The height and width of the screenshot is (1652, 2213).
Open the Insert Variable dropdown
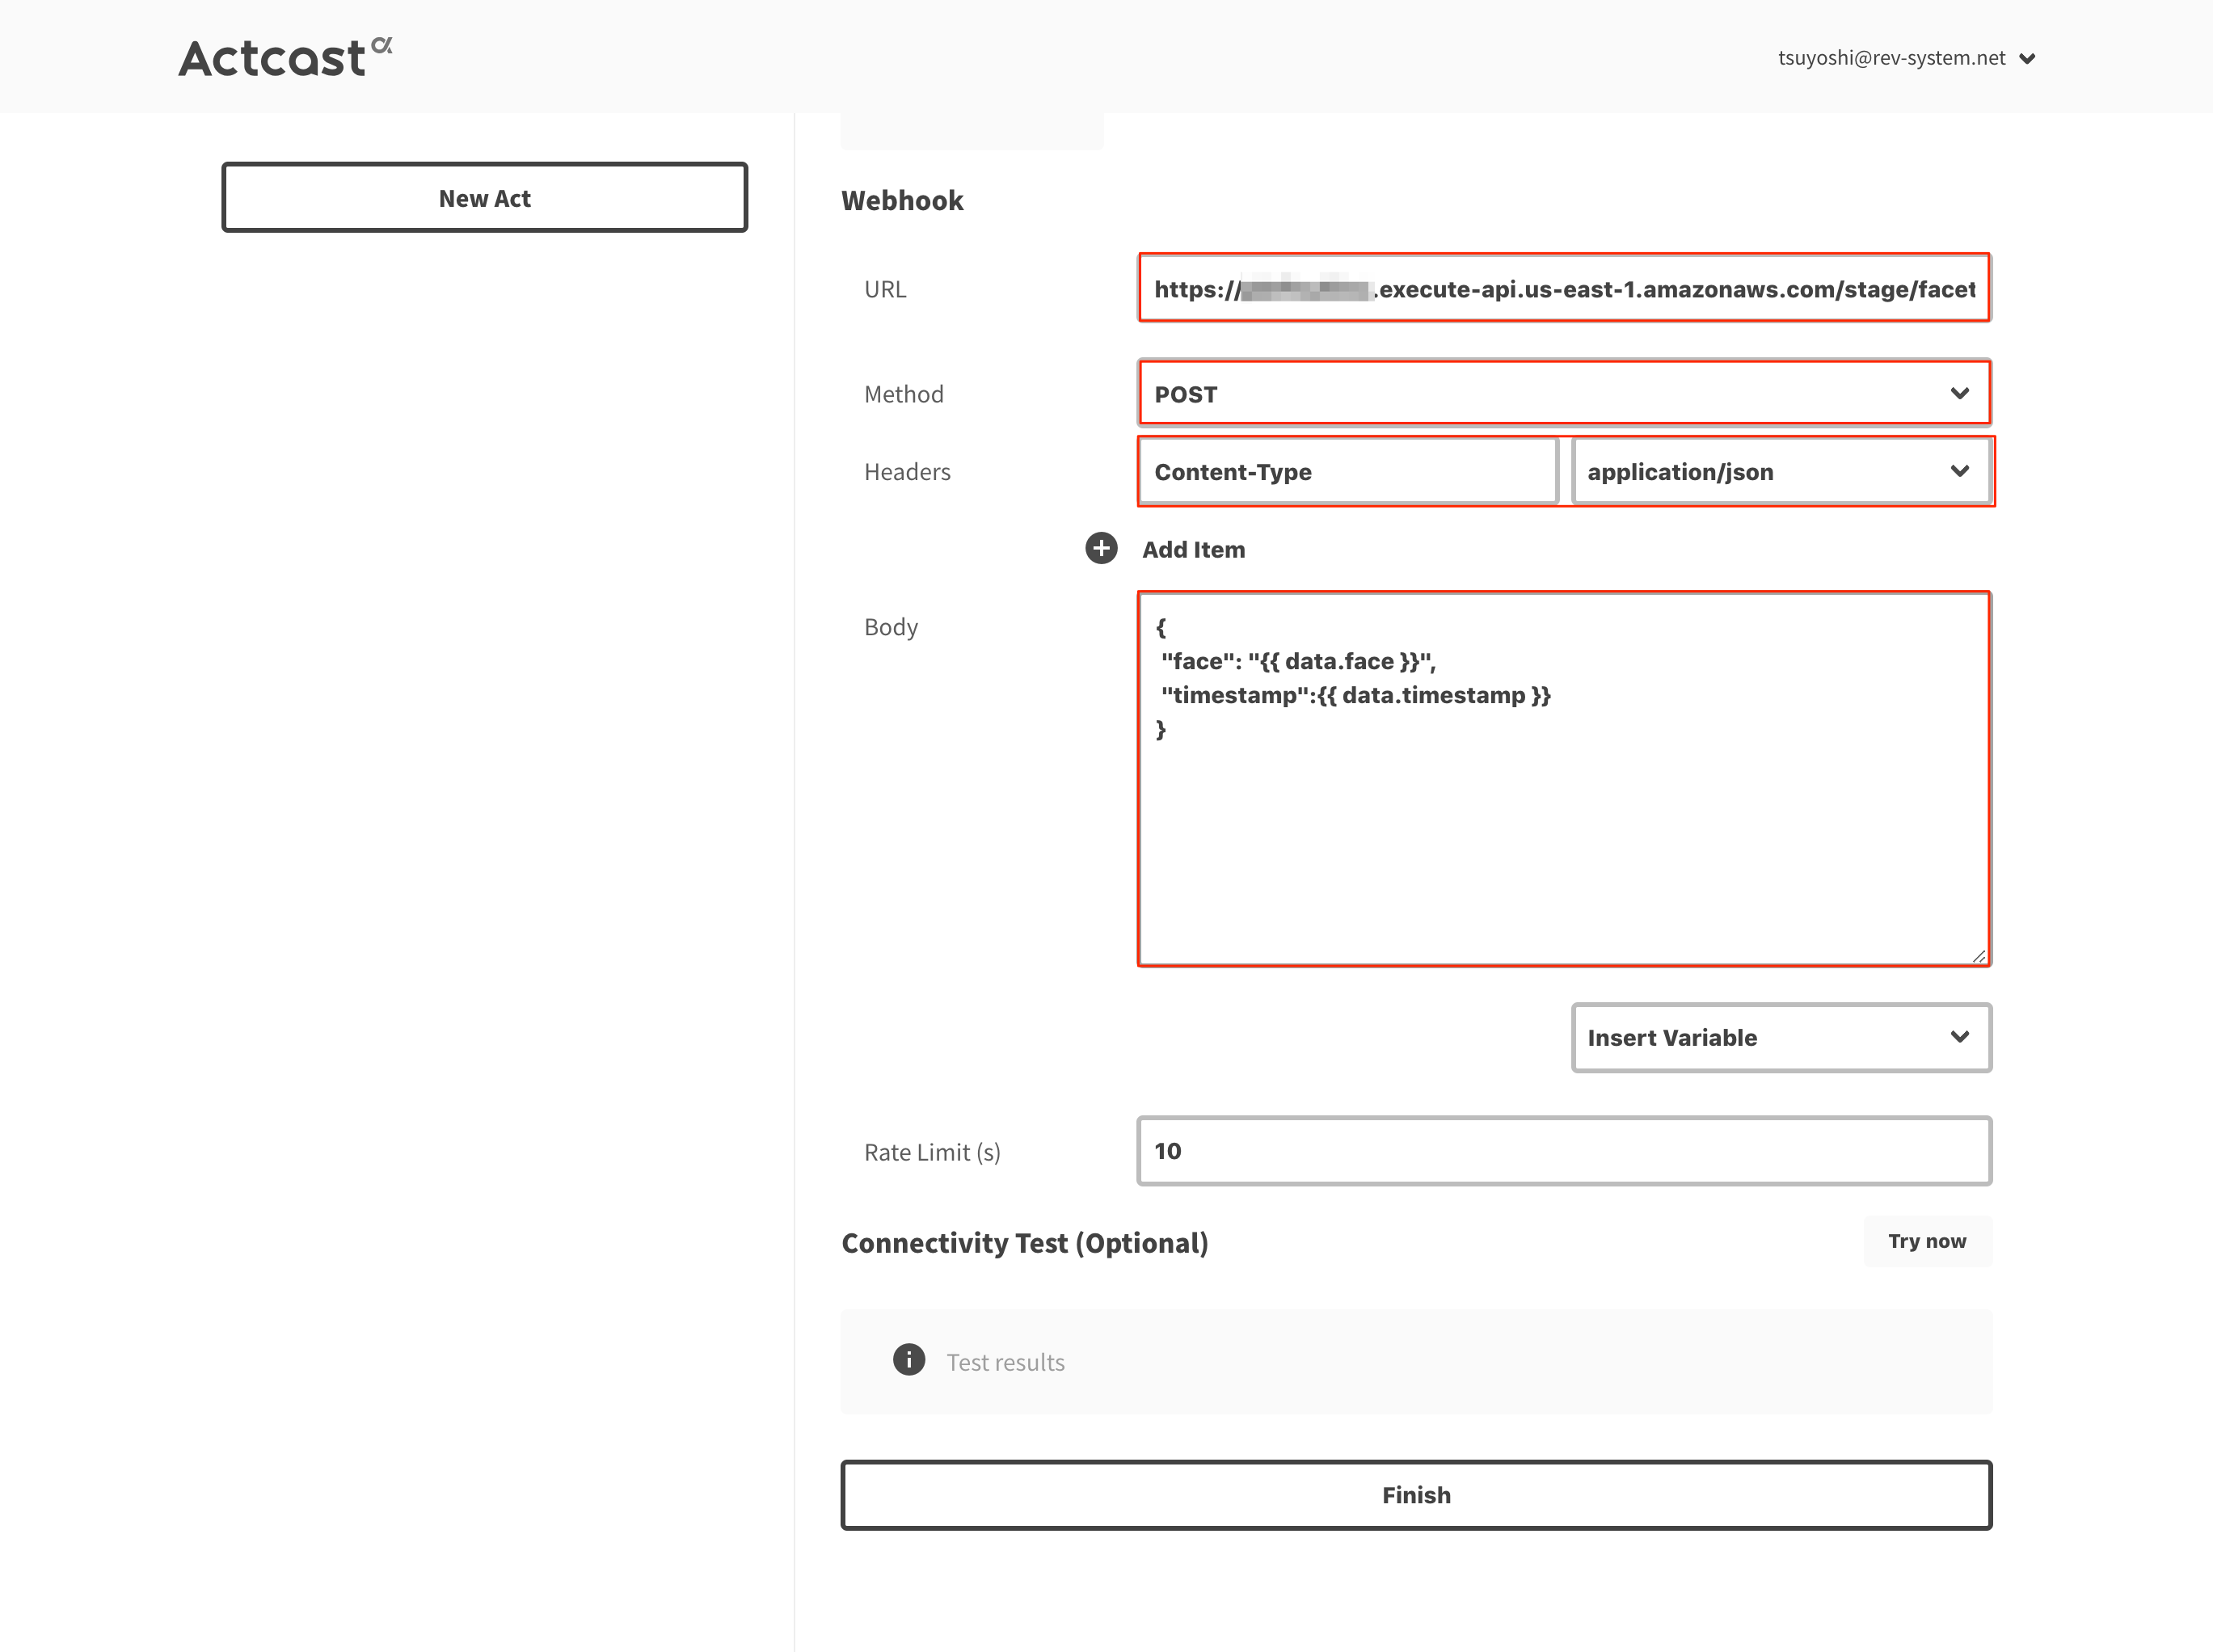pyautogui.click(x=1780, y=1037)
